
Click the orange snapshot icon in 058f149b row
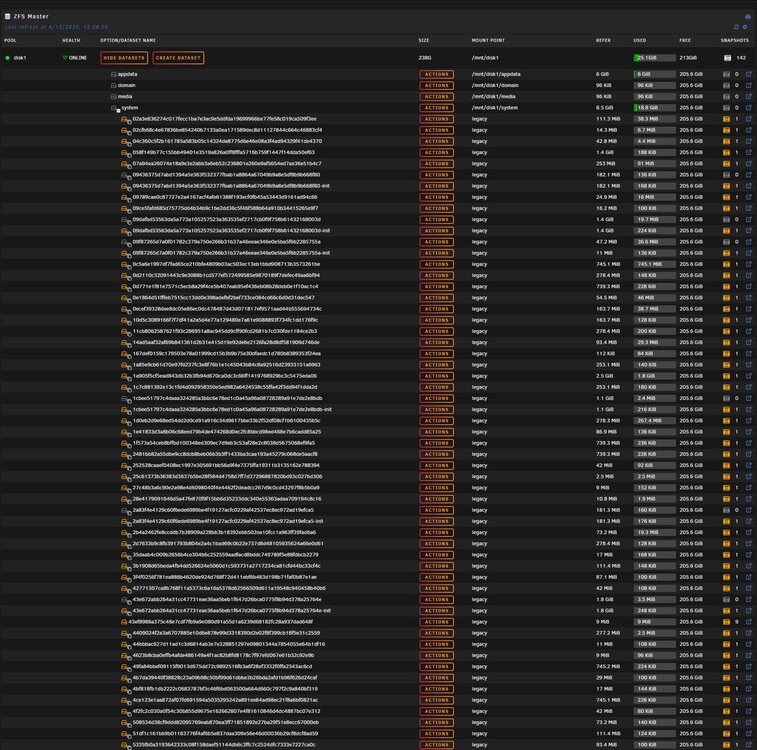tap(726, 153)
